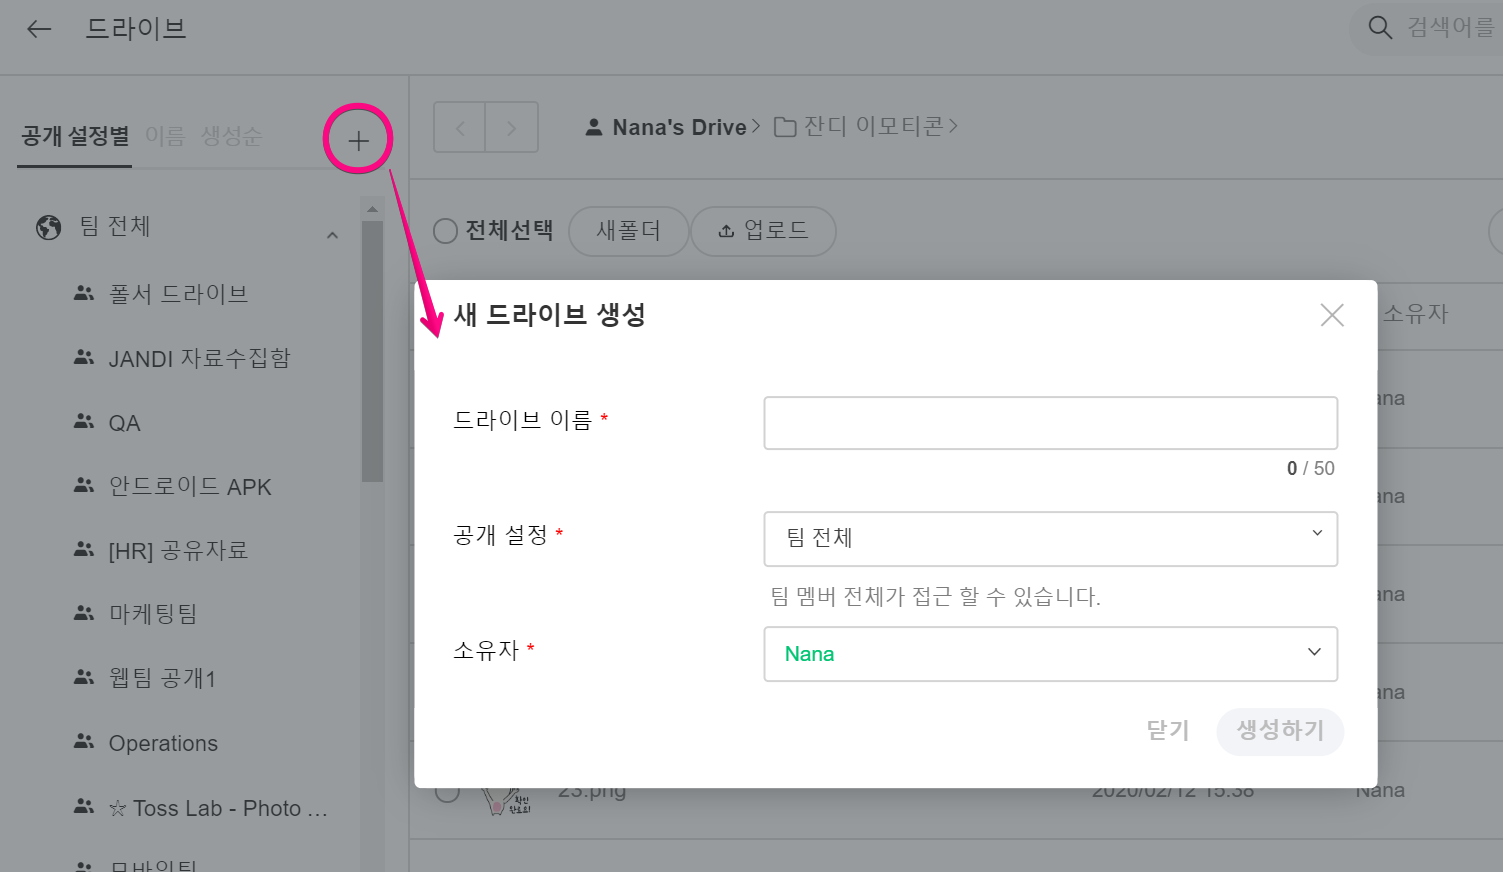Switch to the 생성순 sort tab
This screenshot has height=872, width=1503.
[x=231, y=136]
